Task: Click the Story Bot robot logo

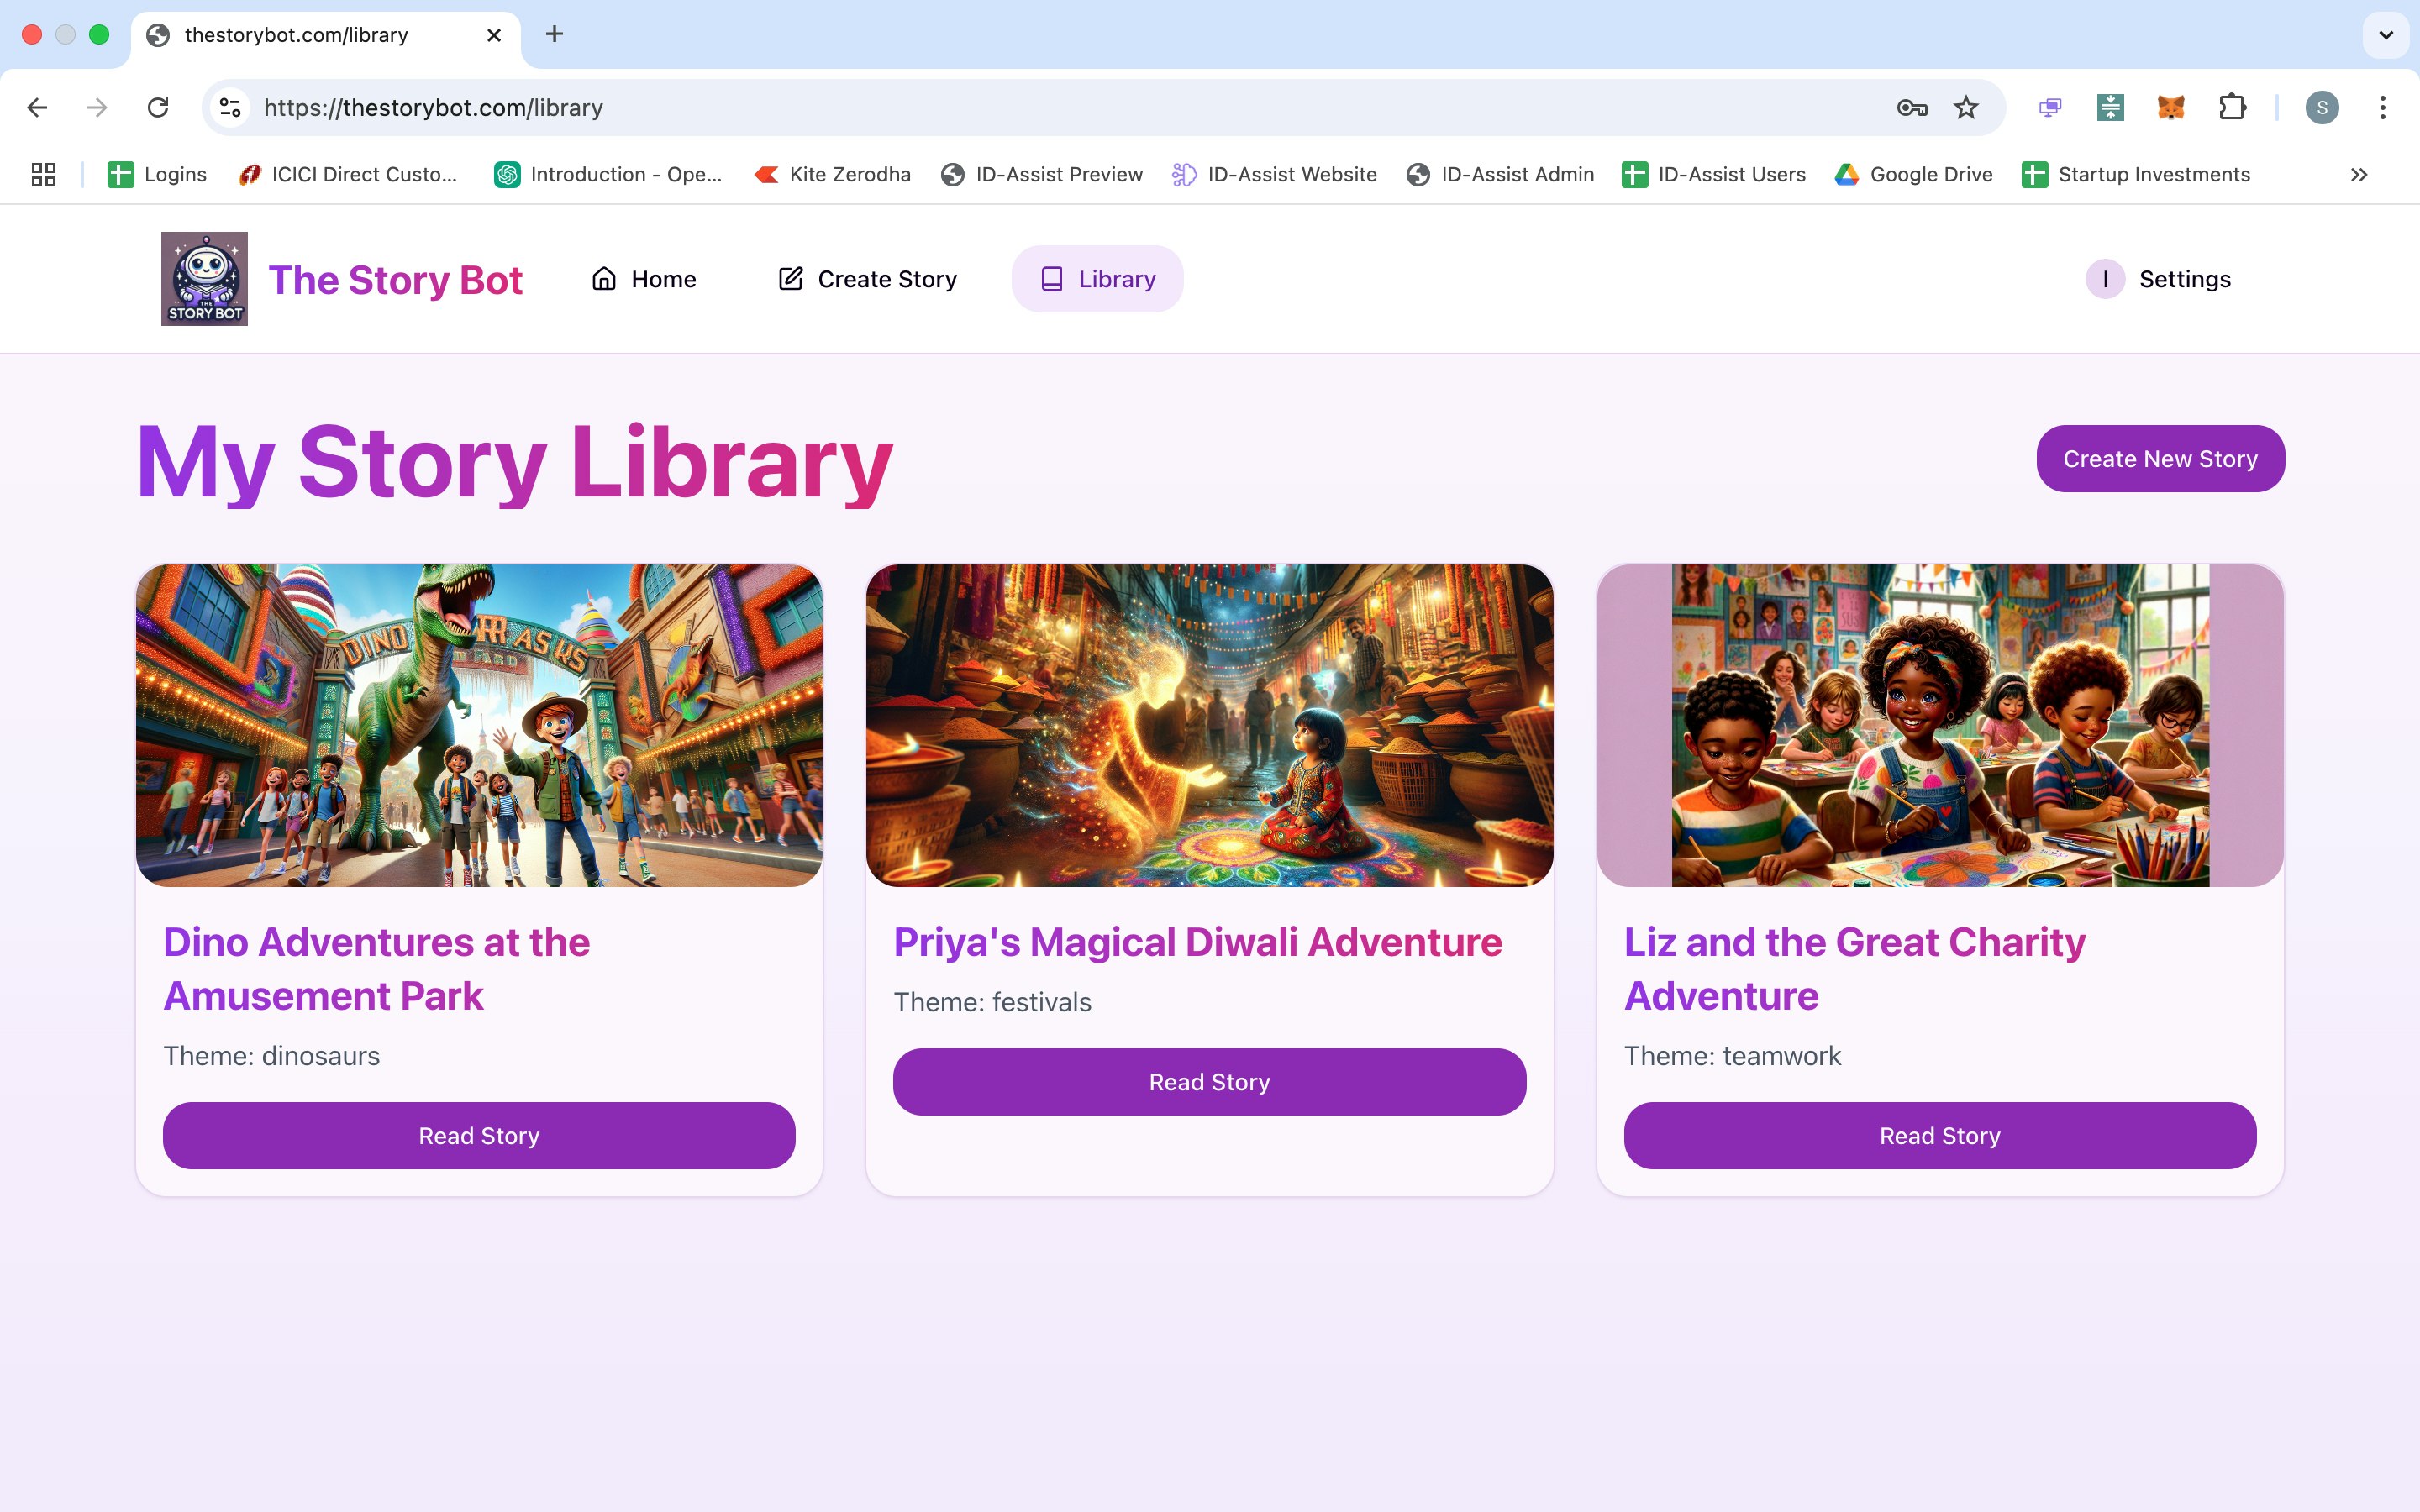Action: click(204, 278)
